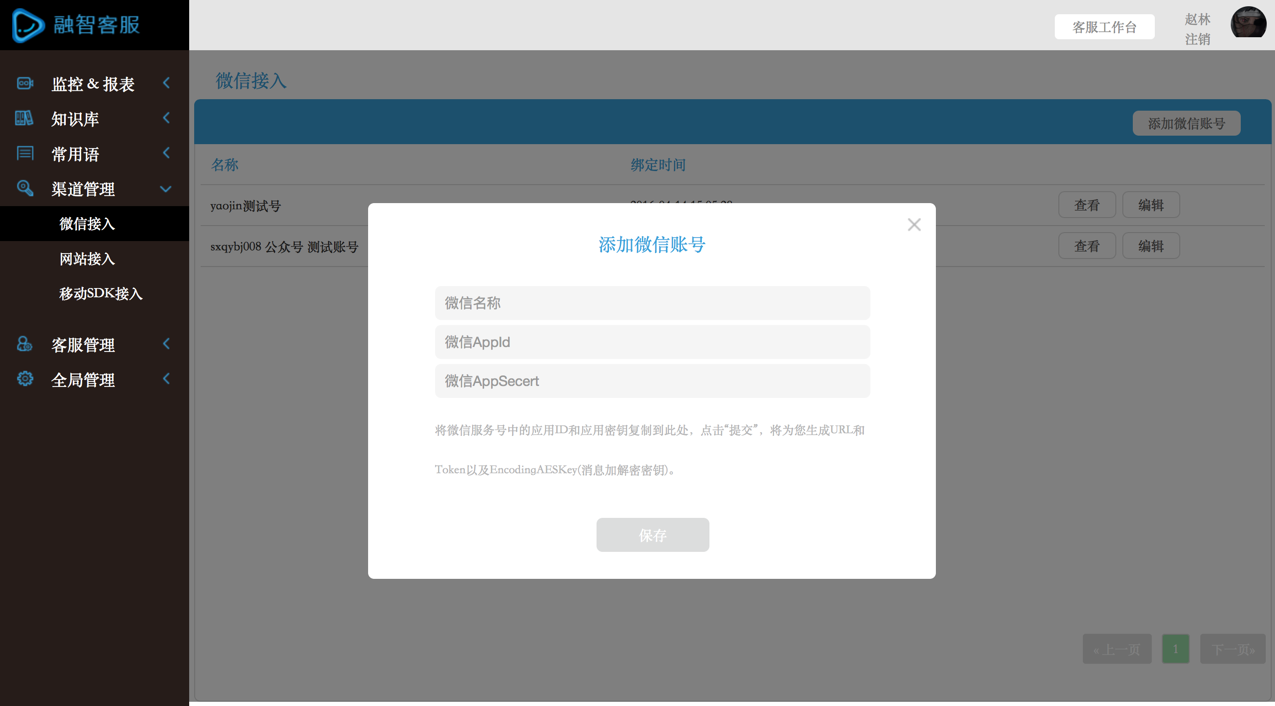Collapse the 渠道管理 menu chevron
Image resolution: width=1275 pixels, height=706 pixels.
point(166,189)
